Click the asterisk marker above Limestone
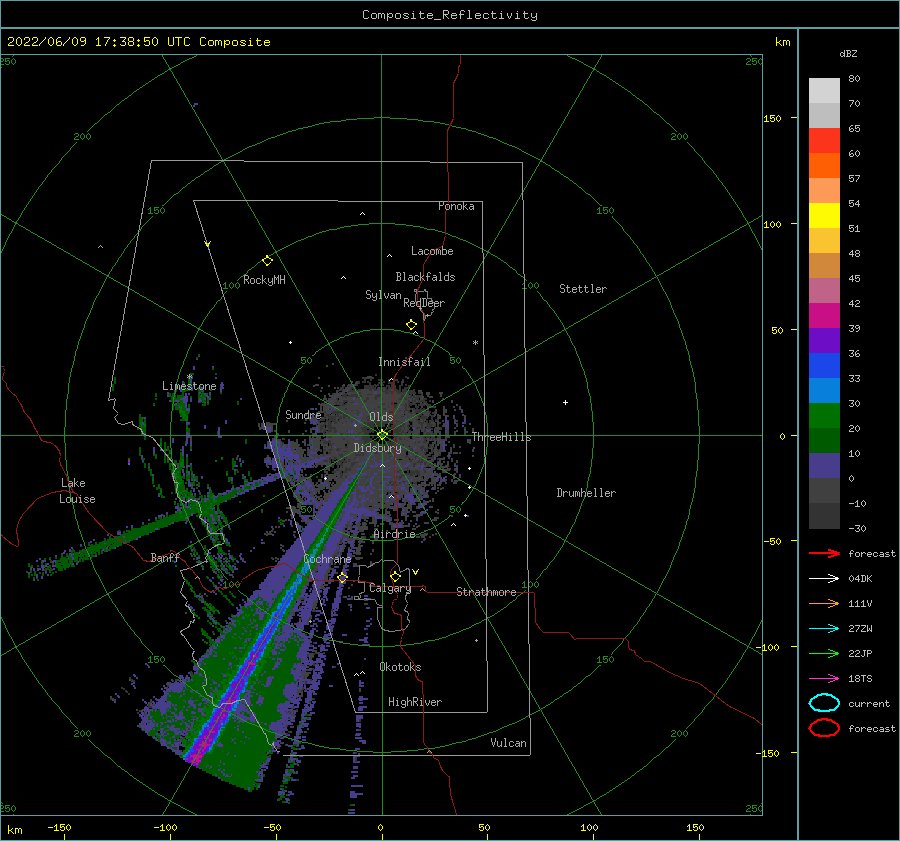 pyautogui.click(x=189, y=377)
